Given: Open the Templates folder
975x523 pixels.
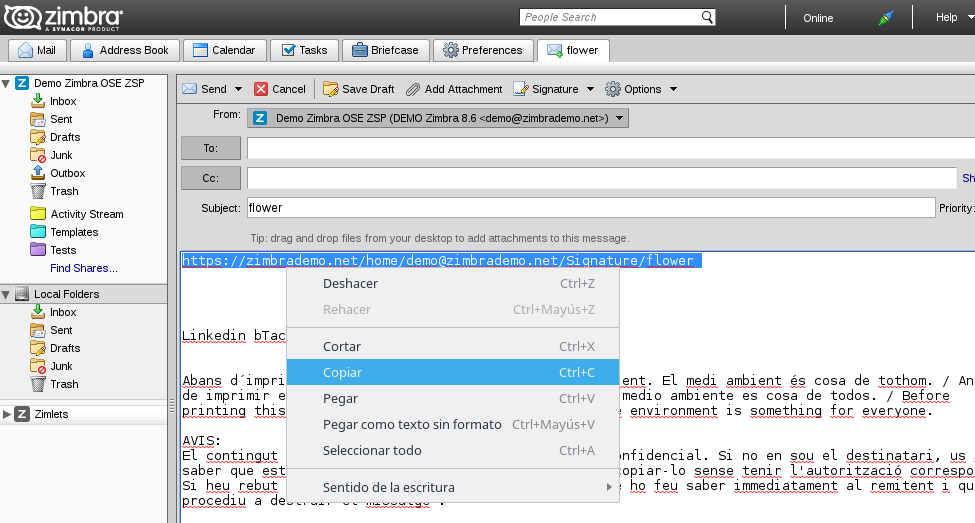Looking at the screenshot, I should point(64,232).
